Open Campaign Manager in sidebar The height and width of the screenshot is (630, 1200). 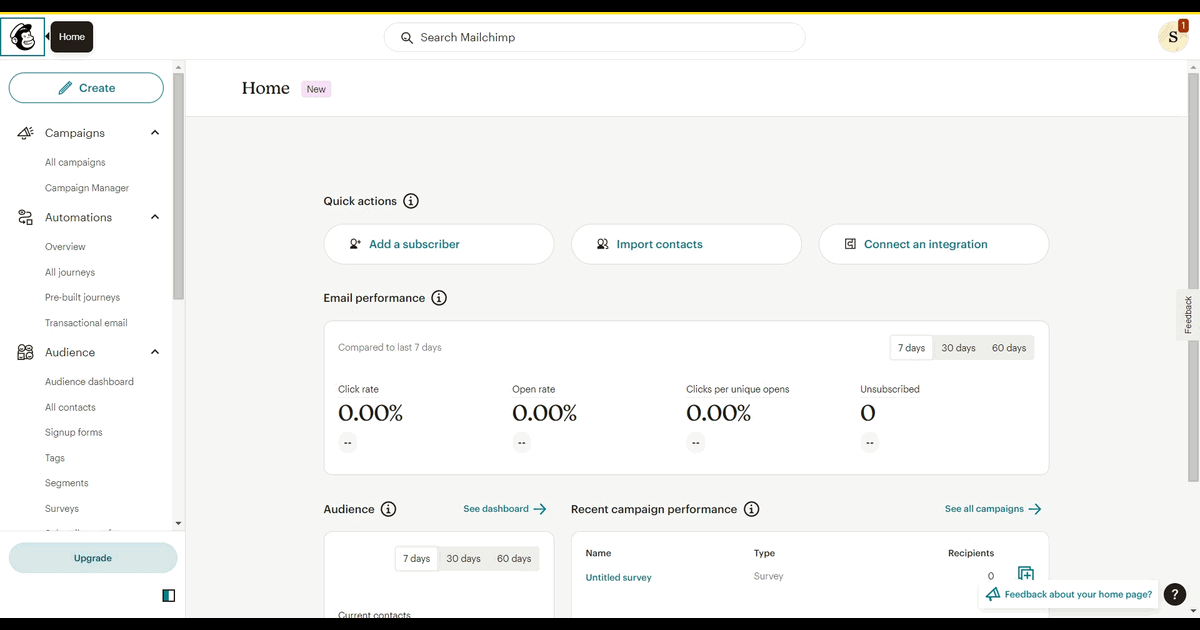[x=87, y=188]
